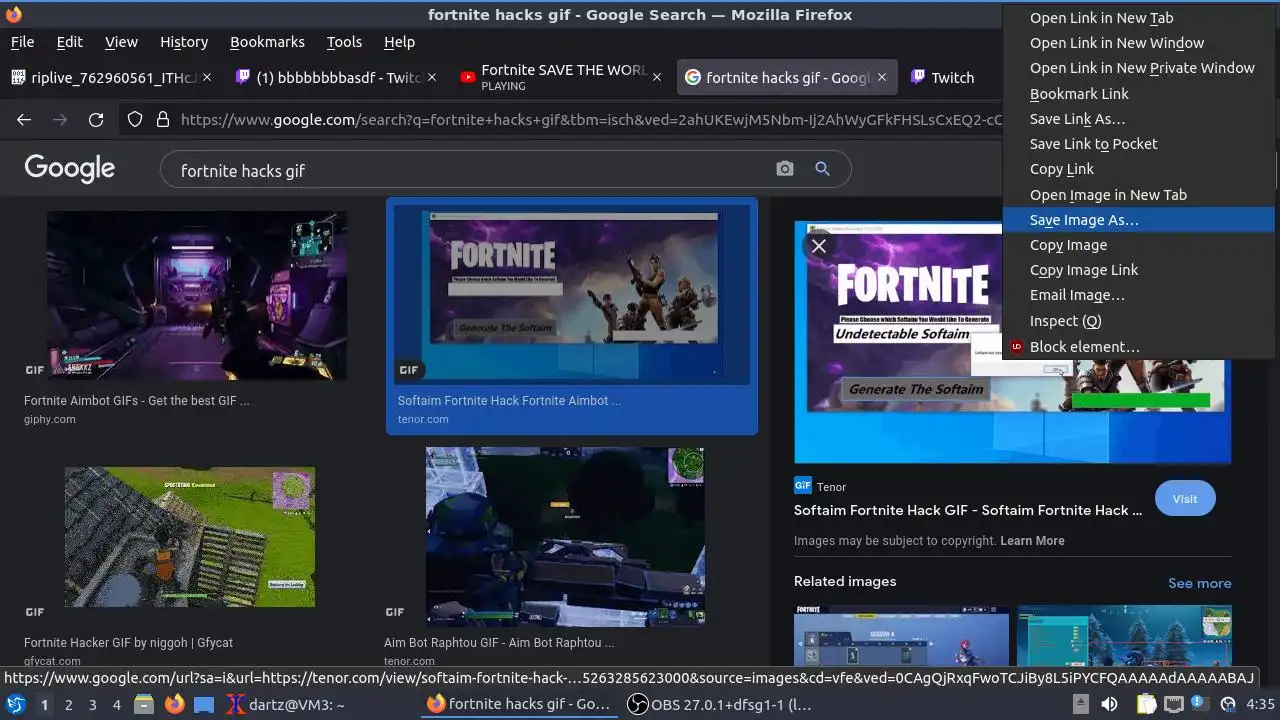Switch to workspace 4
The width and height of the screenshot is (1280, 720).
point(116,705)
